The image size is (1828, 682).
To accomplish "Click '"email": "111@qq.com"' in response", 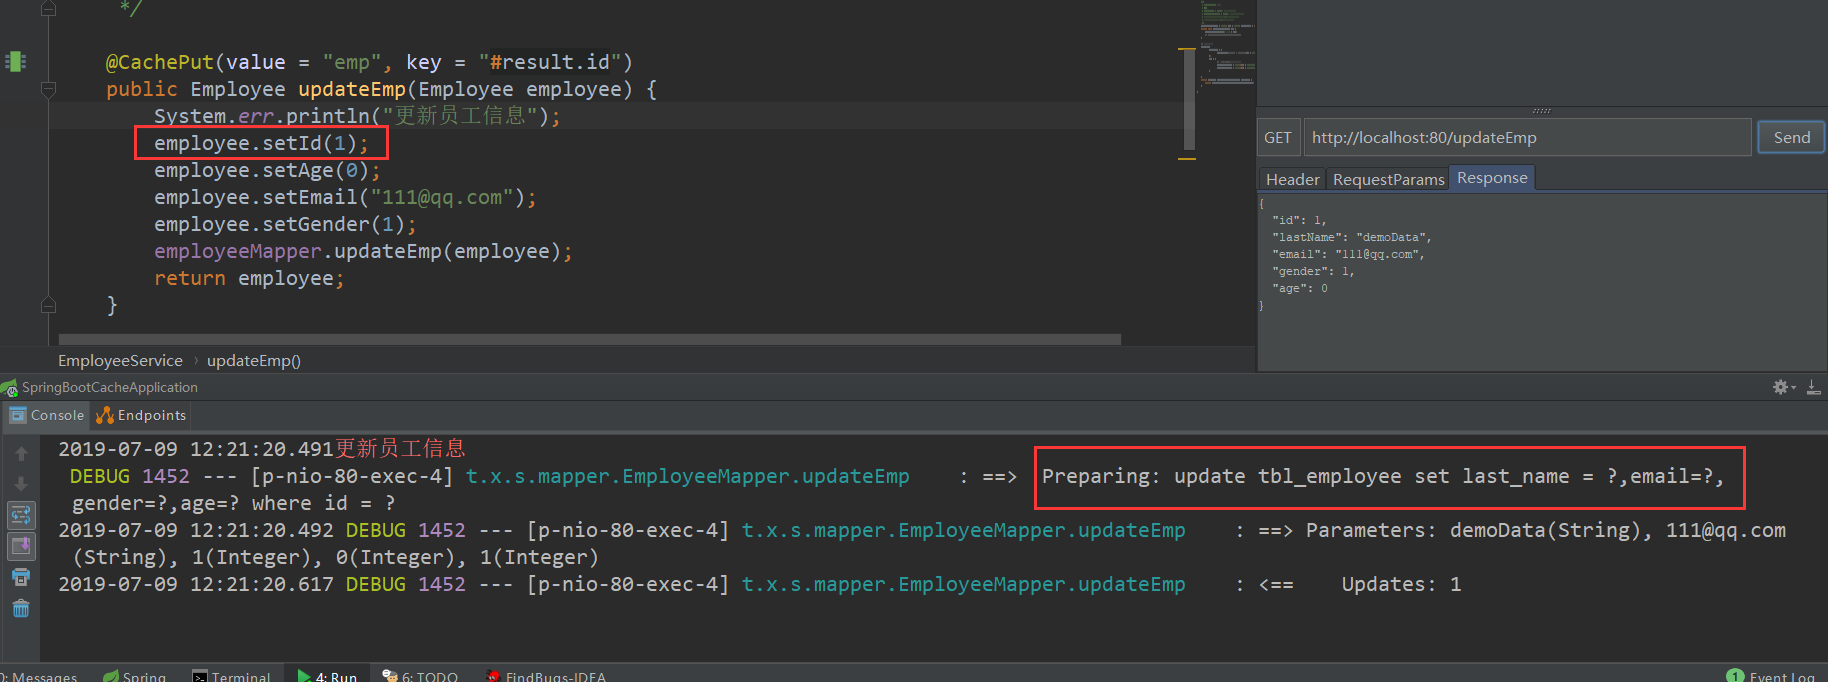I will (x=1348, y=254).
